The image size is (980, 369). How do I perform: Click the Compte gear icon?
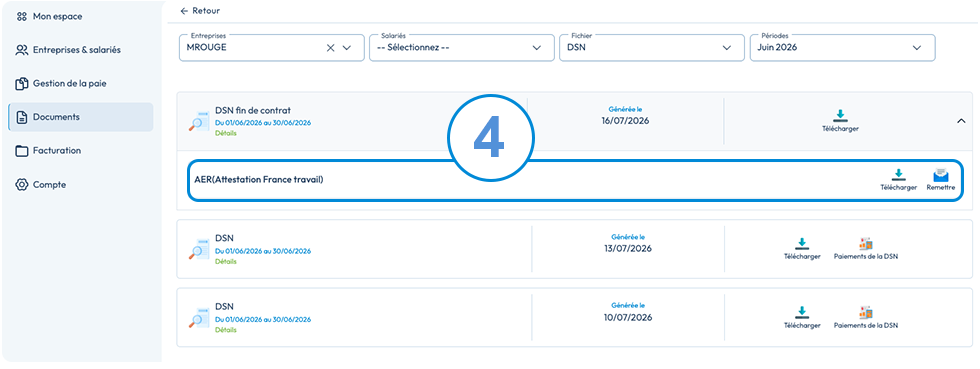(22, 184)
